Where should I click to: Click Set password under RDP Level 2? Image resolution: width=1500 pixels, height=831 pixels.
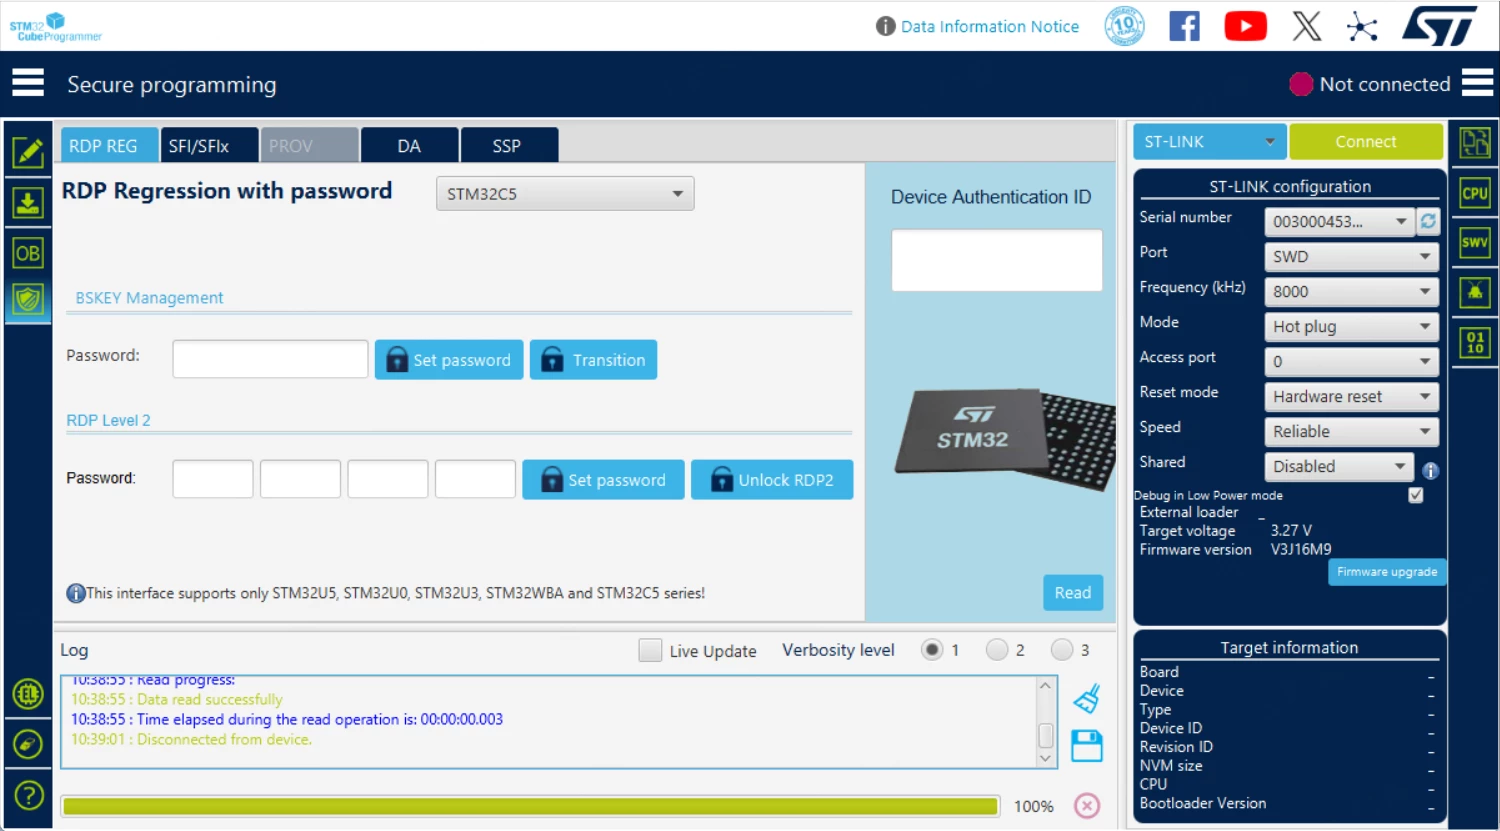pyautogui.click(x=603, y=480)
